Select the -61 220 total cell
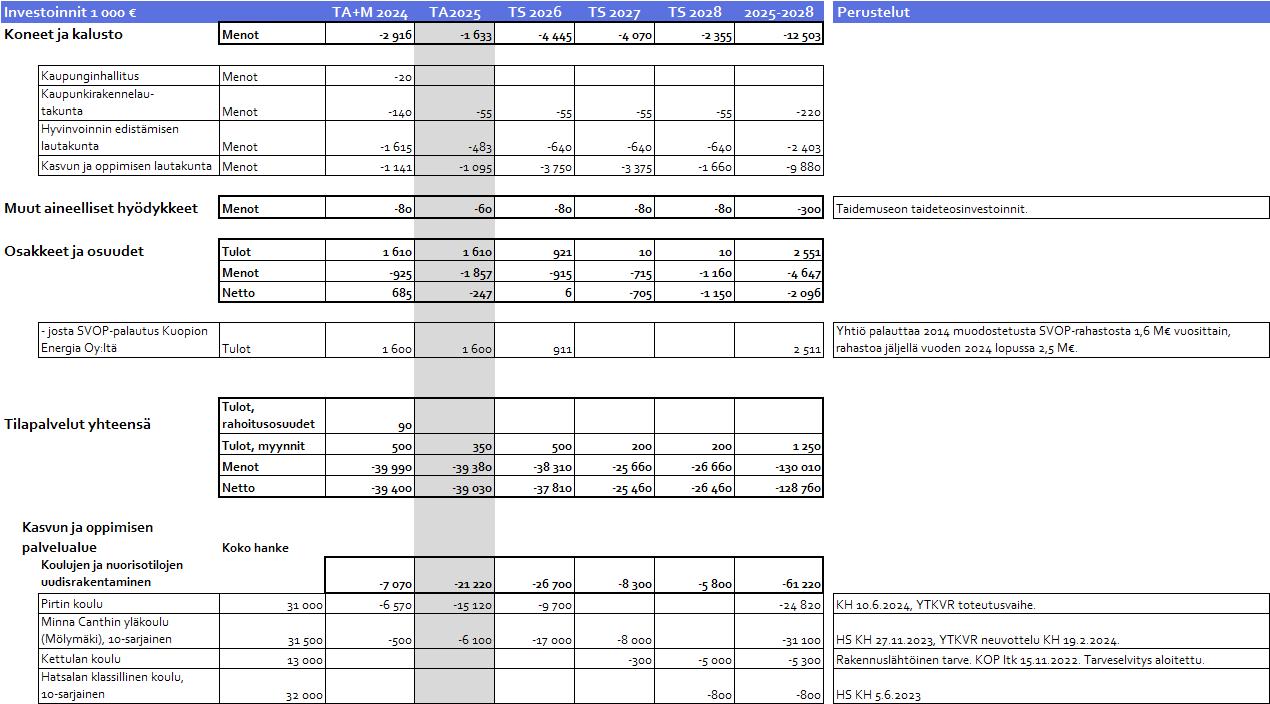 (779, 575)
